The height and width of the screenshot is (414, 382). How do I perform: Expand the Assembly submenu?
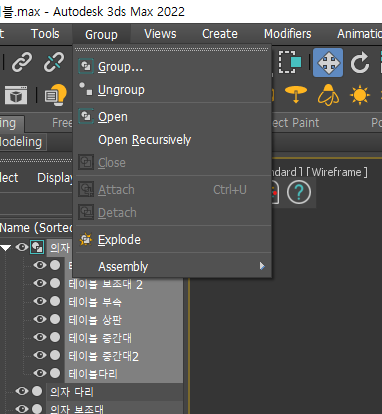click(172, 267)
